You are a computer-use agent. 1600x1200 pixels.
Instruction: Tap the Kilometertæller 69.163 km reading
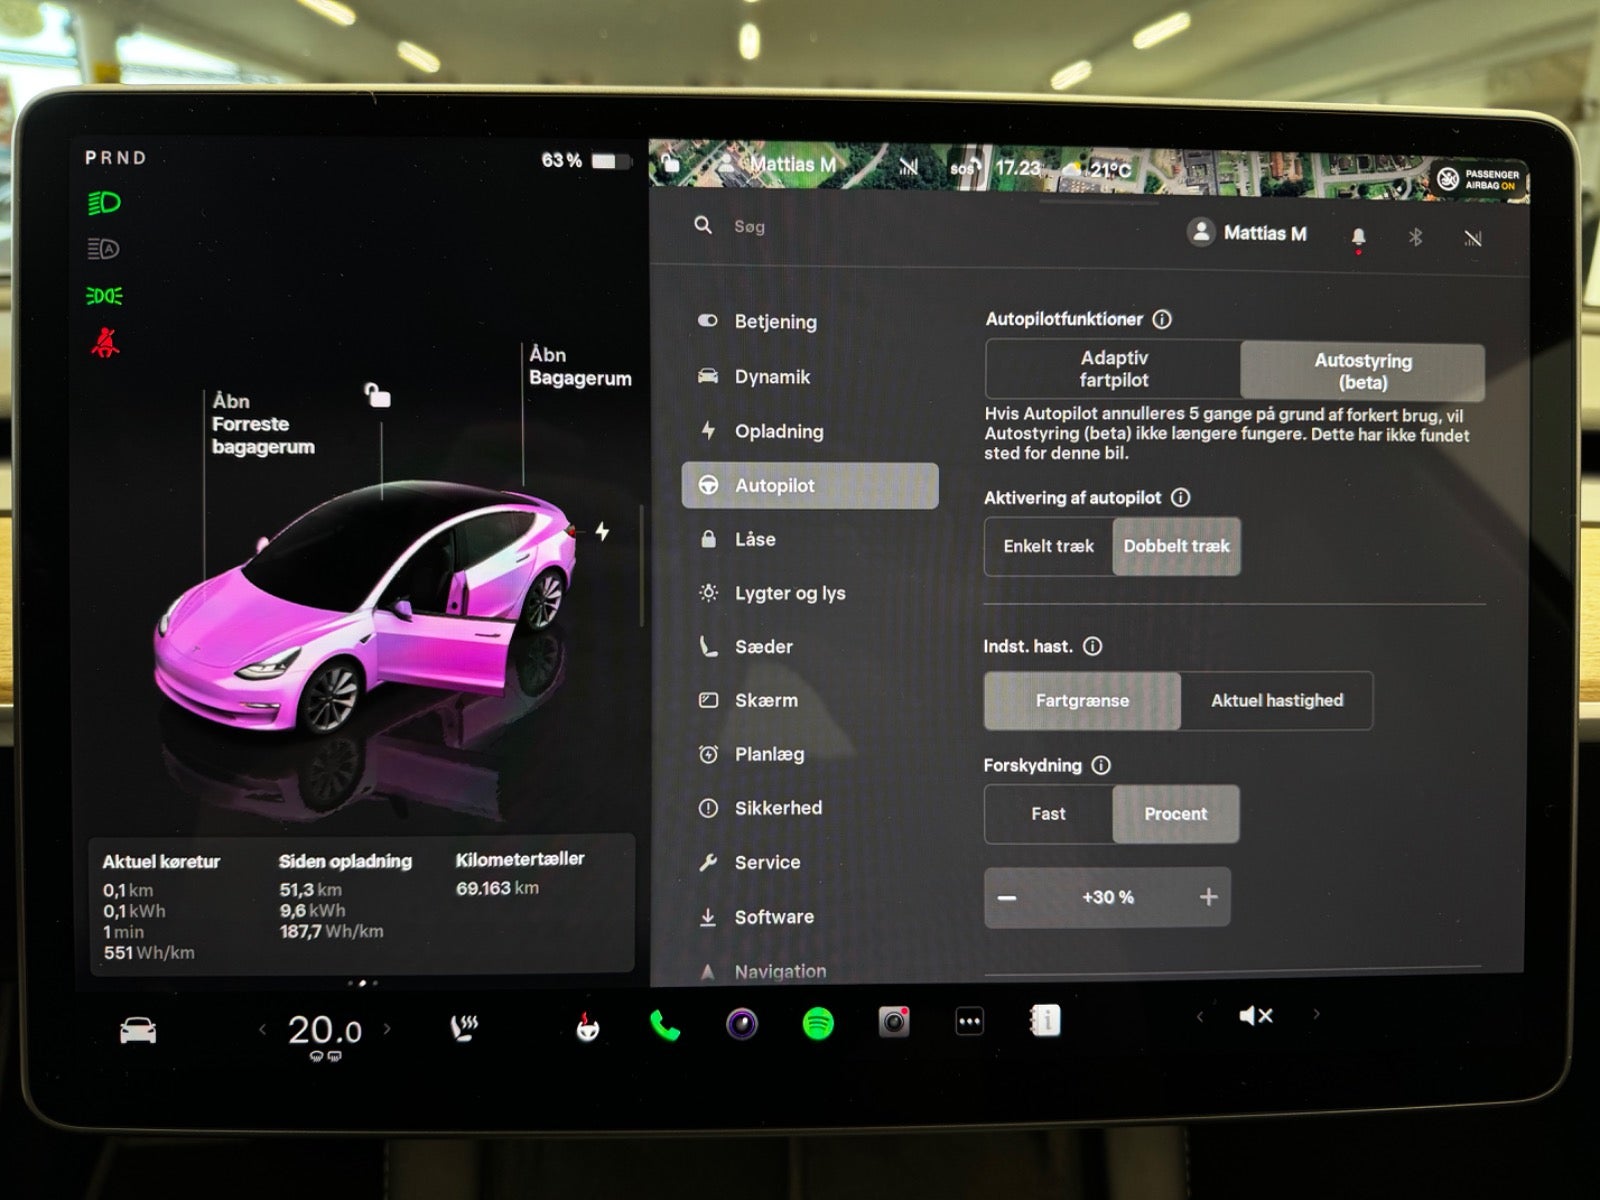520,874
